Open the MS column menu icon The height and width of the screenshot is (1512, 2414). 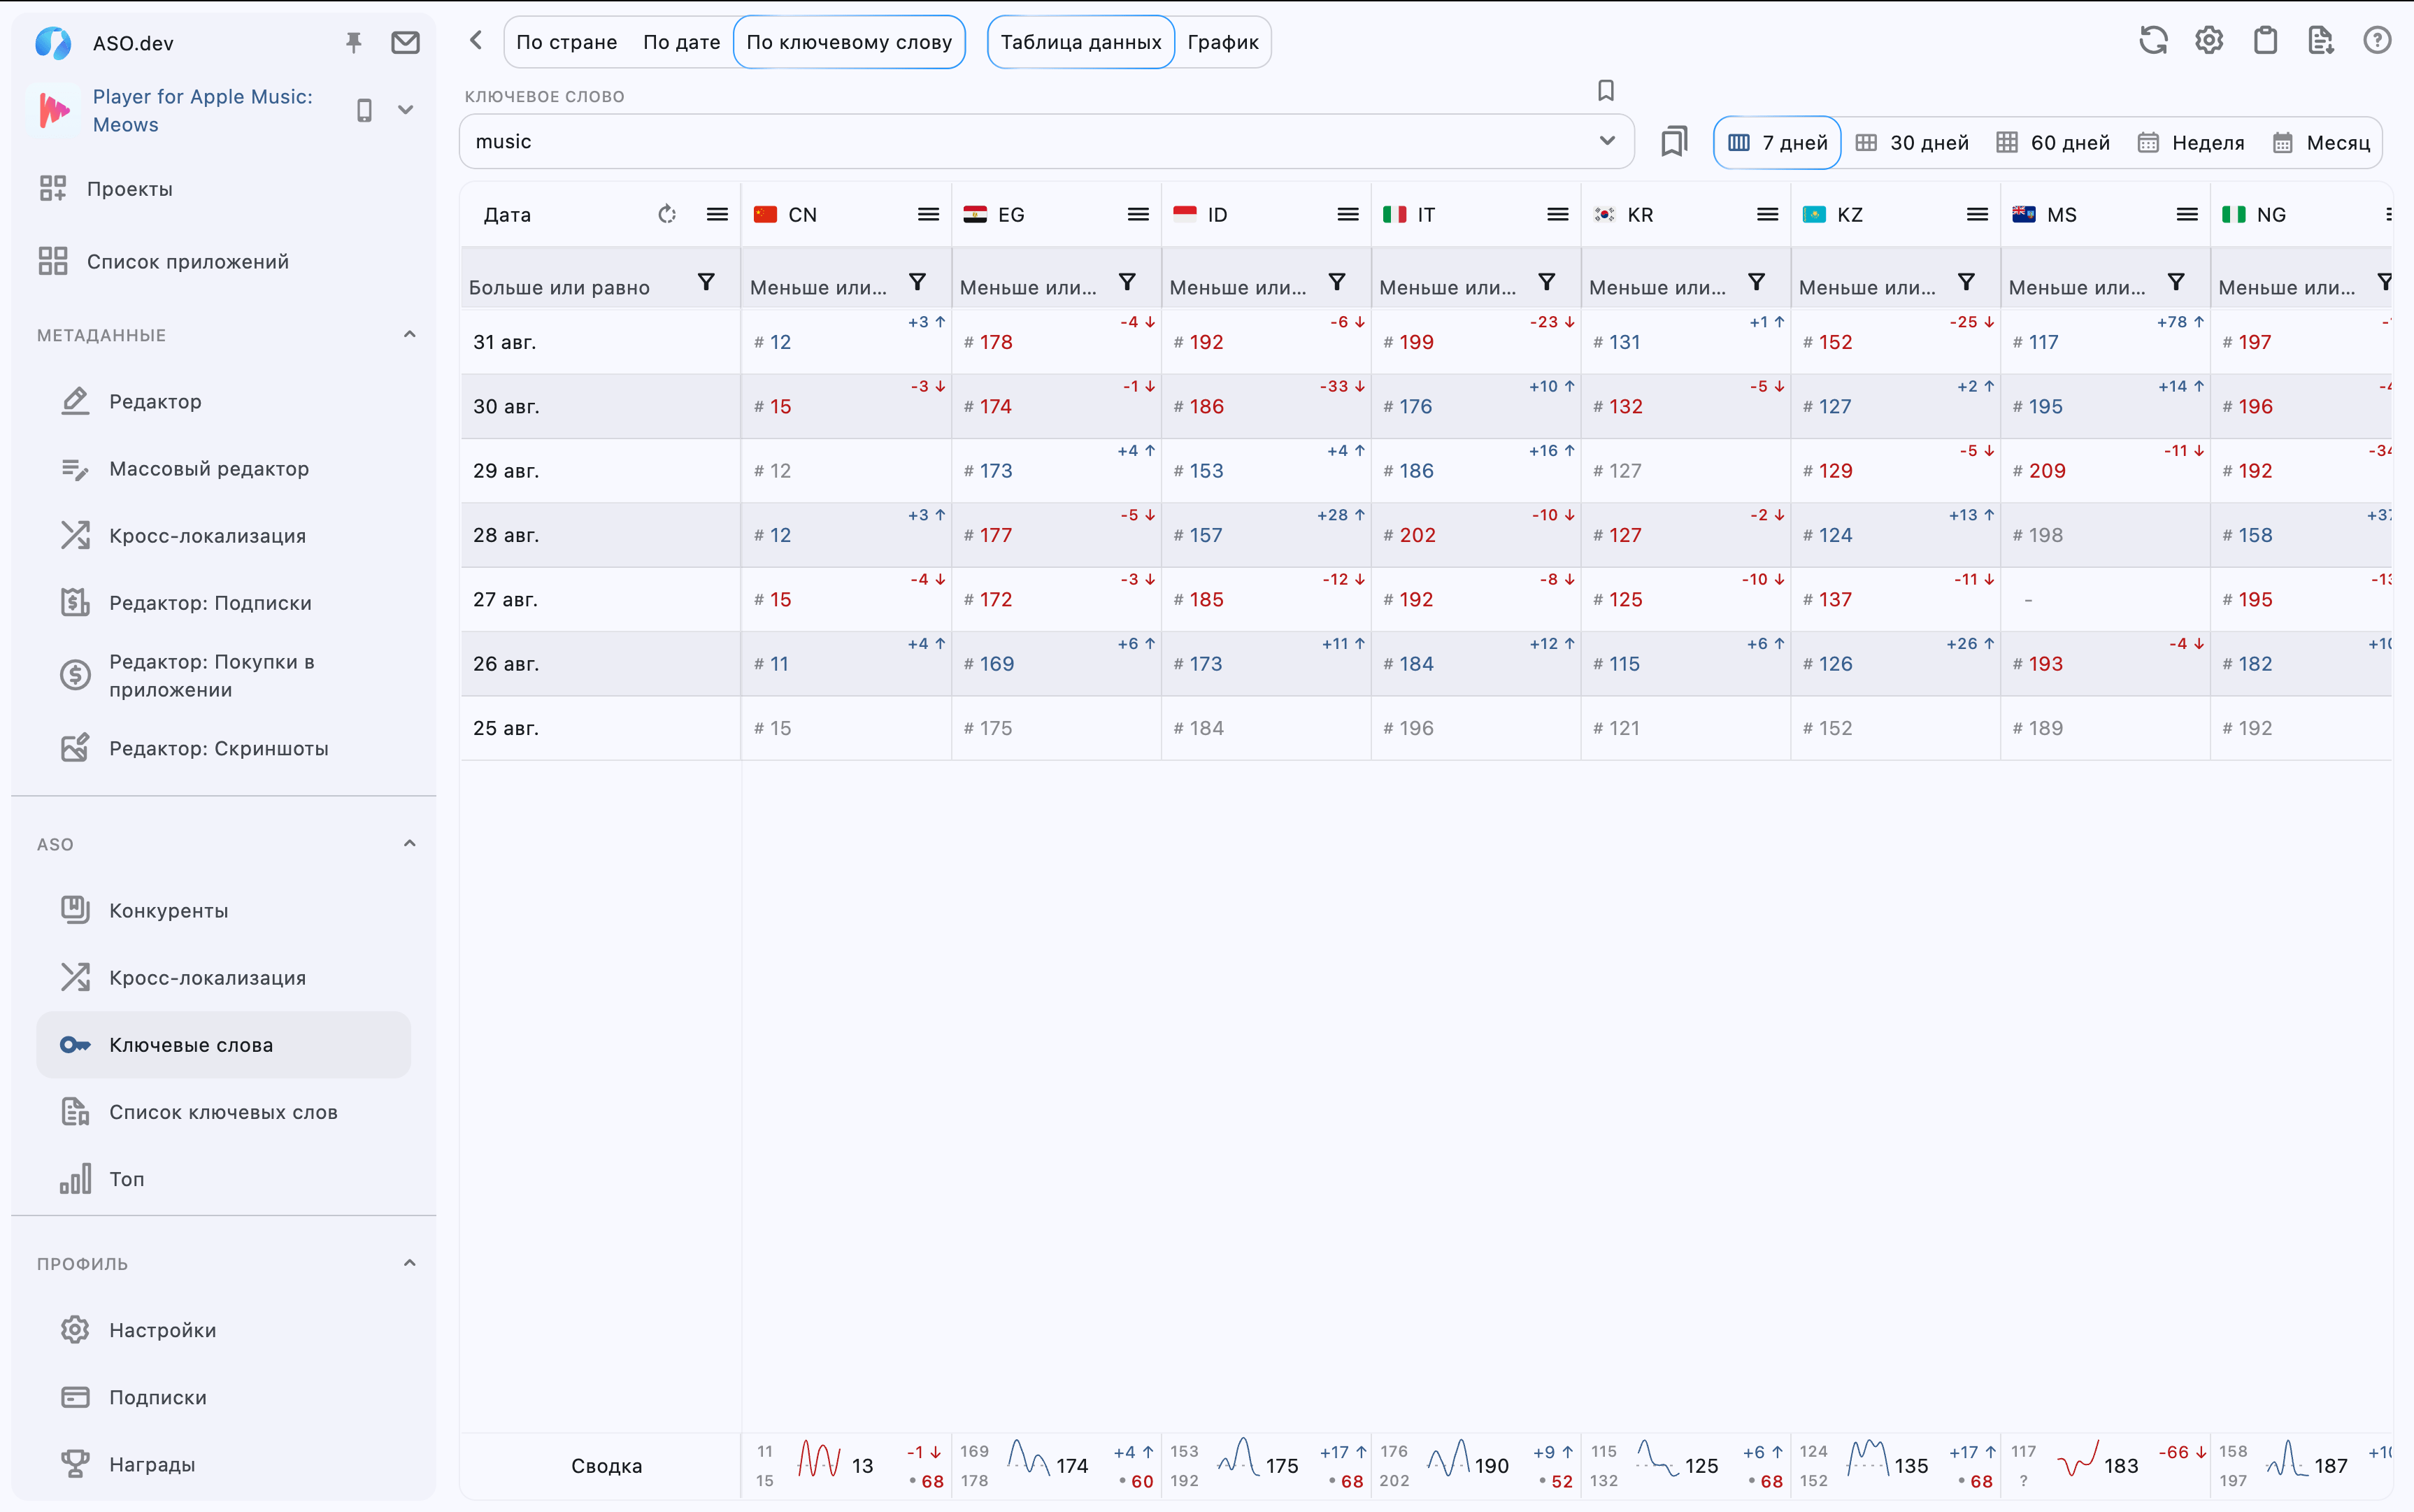click(x=2187, y=214)
